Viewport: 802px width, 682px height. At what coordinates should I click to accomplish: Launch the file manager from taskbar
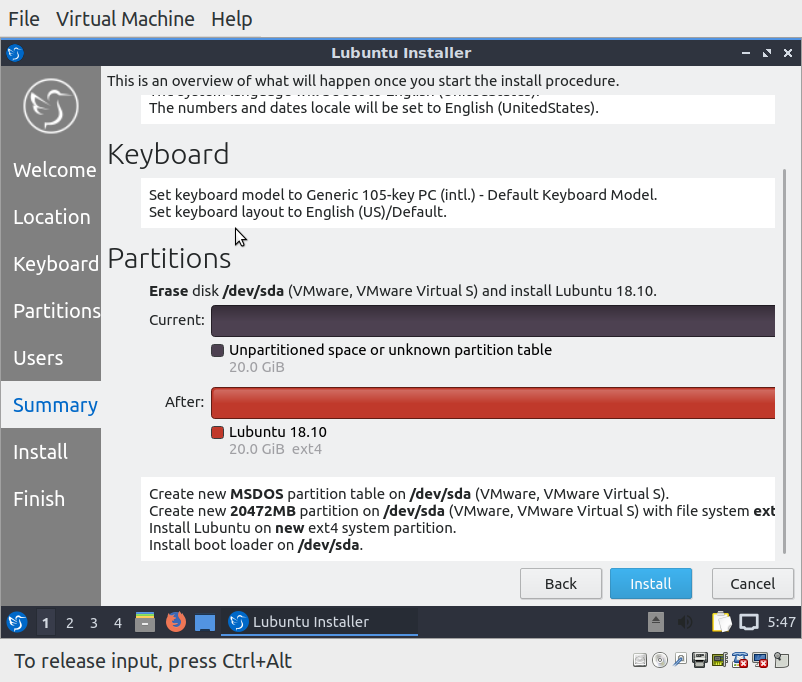145,622
